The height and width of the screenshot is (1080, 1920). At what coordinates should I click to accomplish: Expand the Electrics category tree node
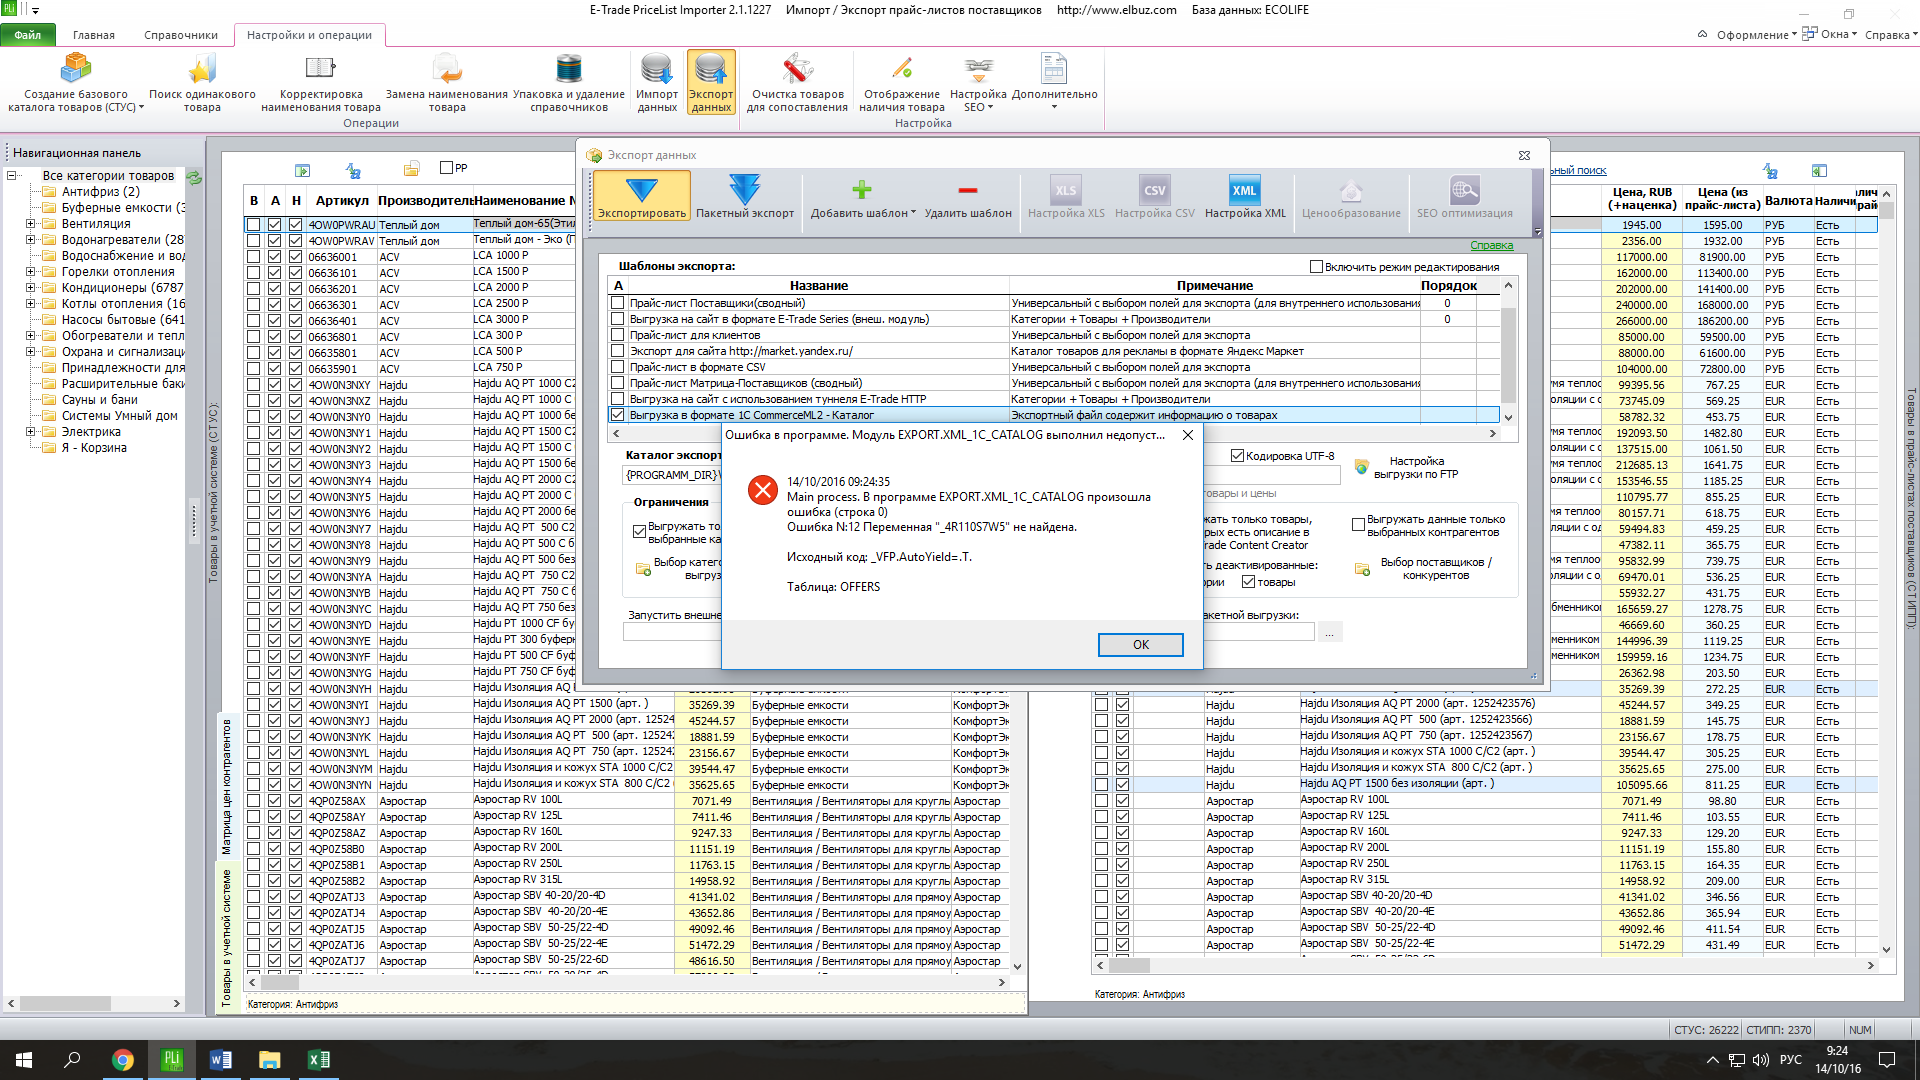click(x=30, y=432)
